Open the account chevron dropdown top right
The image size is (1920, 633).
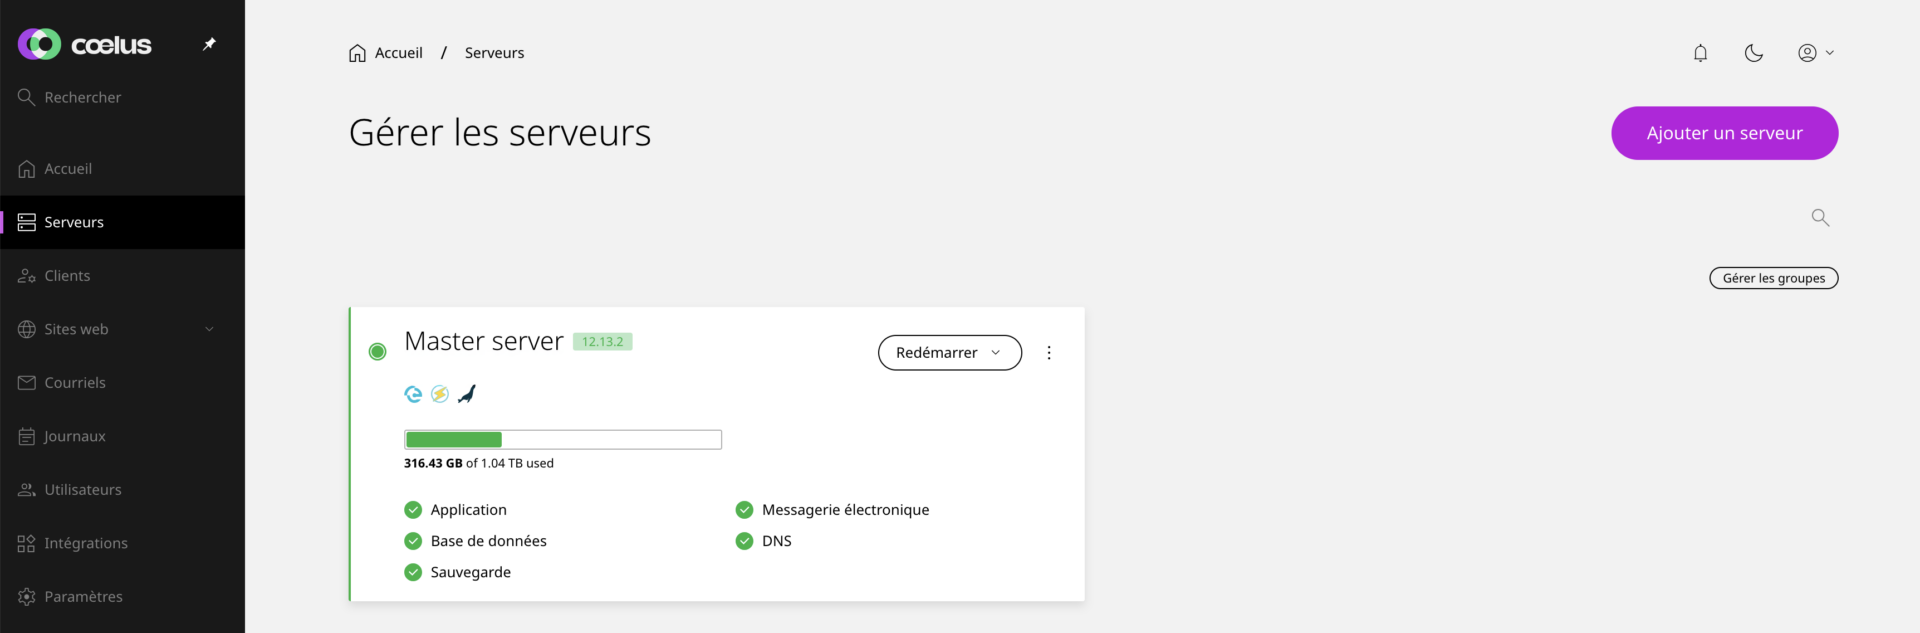(1832, 53)
